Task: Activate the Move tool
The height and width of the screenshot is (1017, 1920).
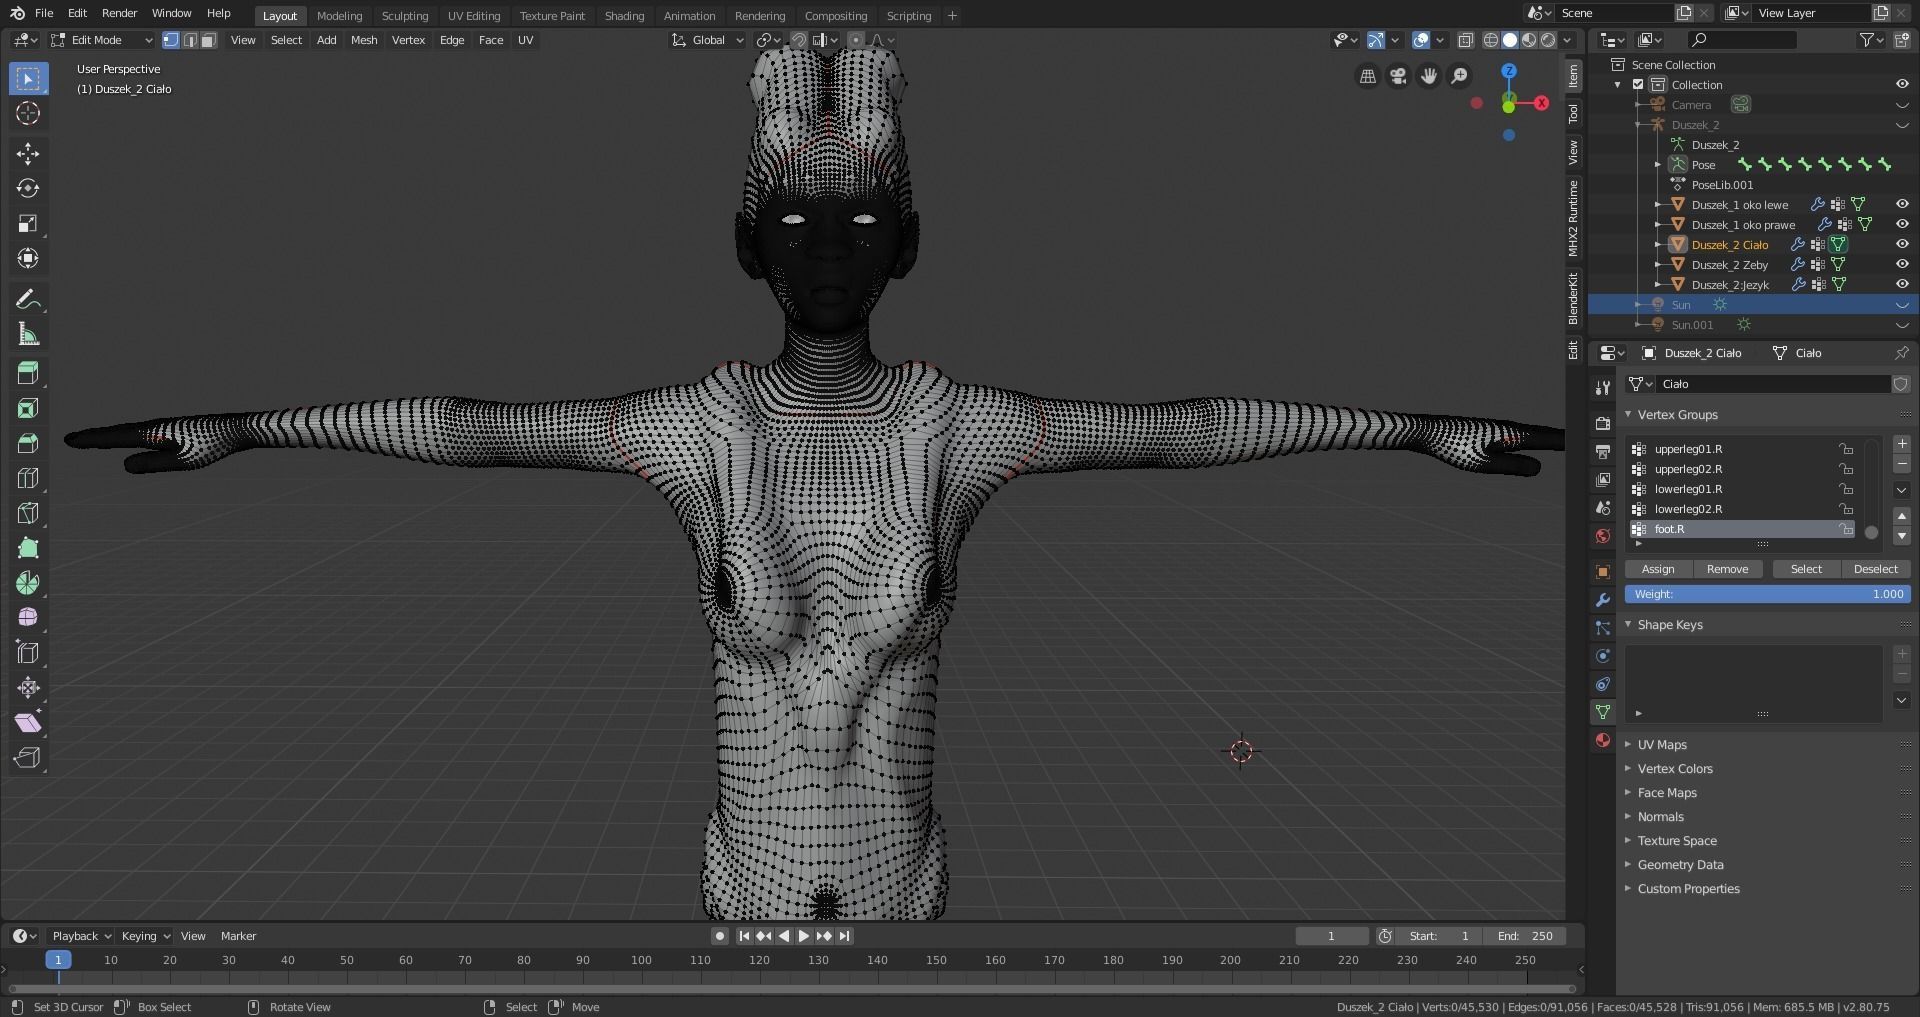Action: click(28, 153)
